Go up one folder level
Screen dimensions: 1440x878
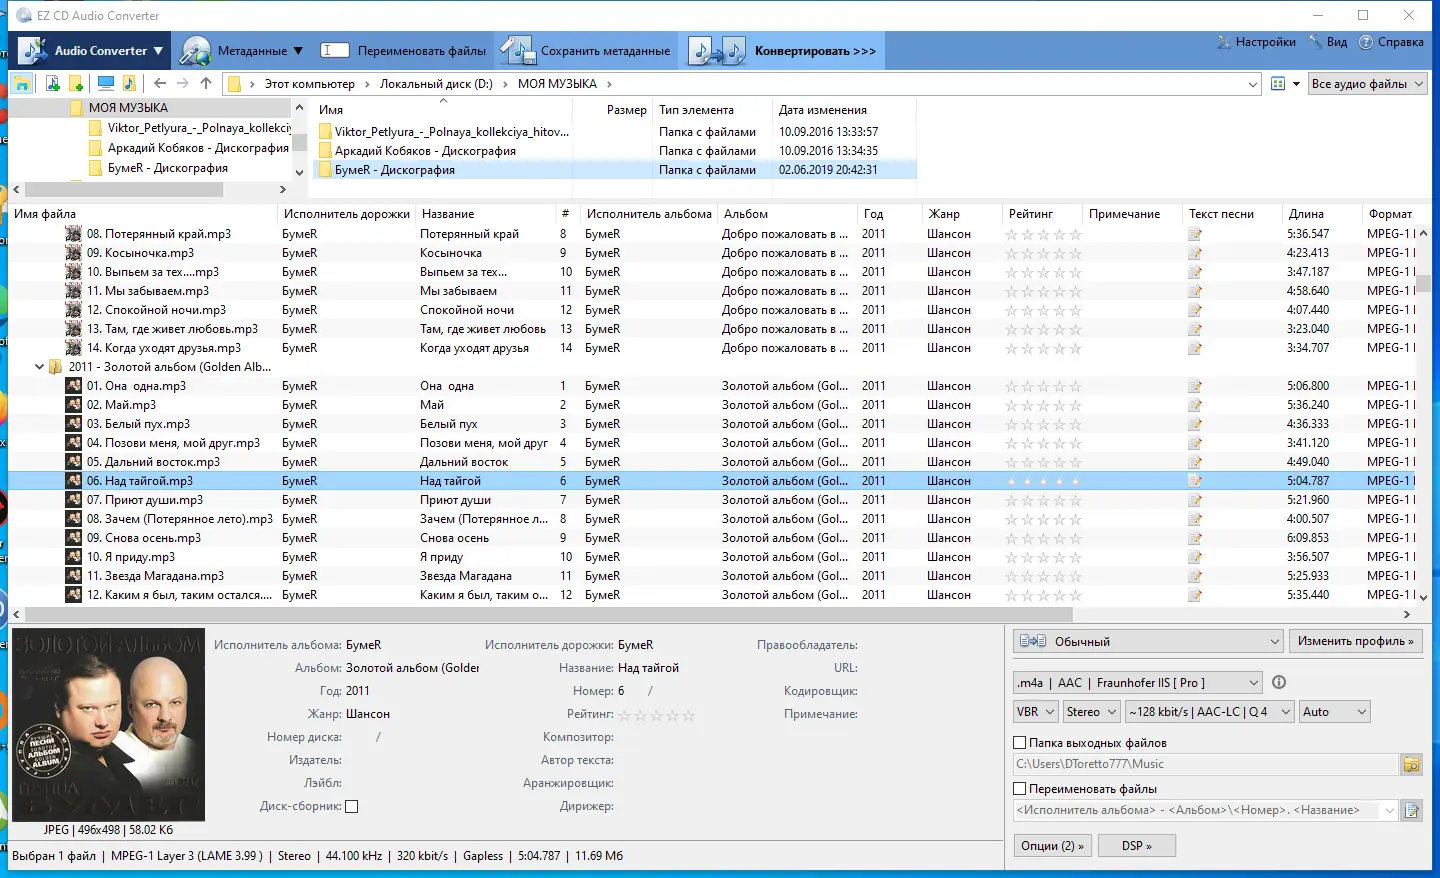tap(206, 84)
